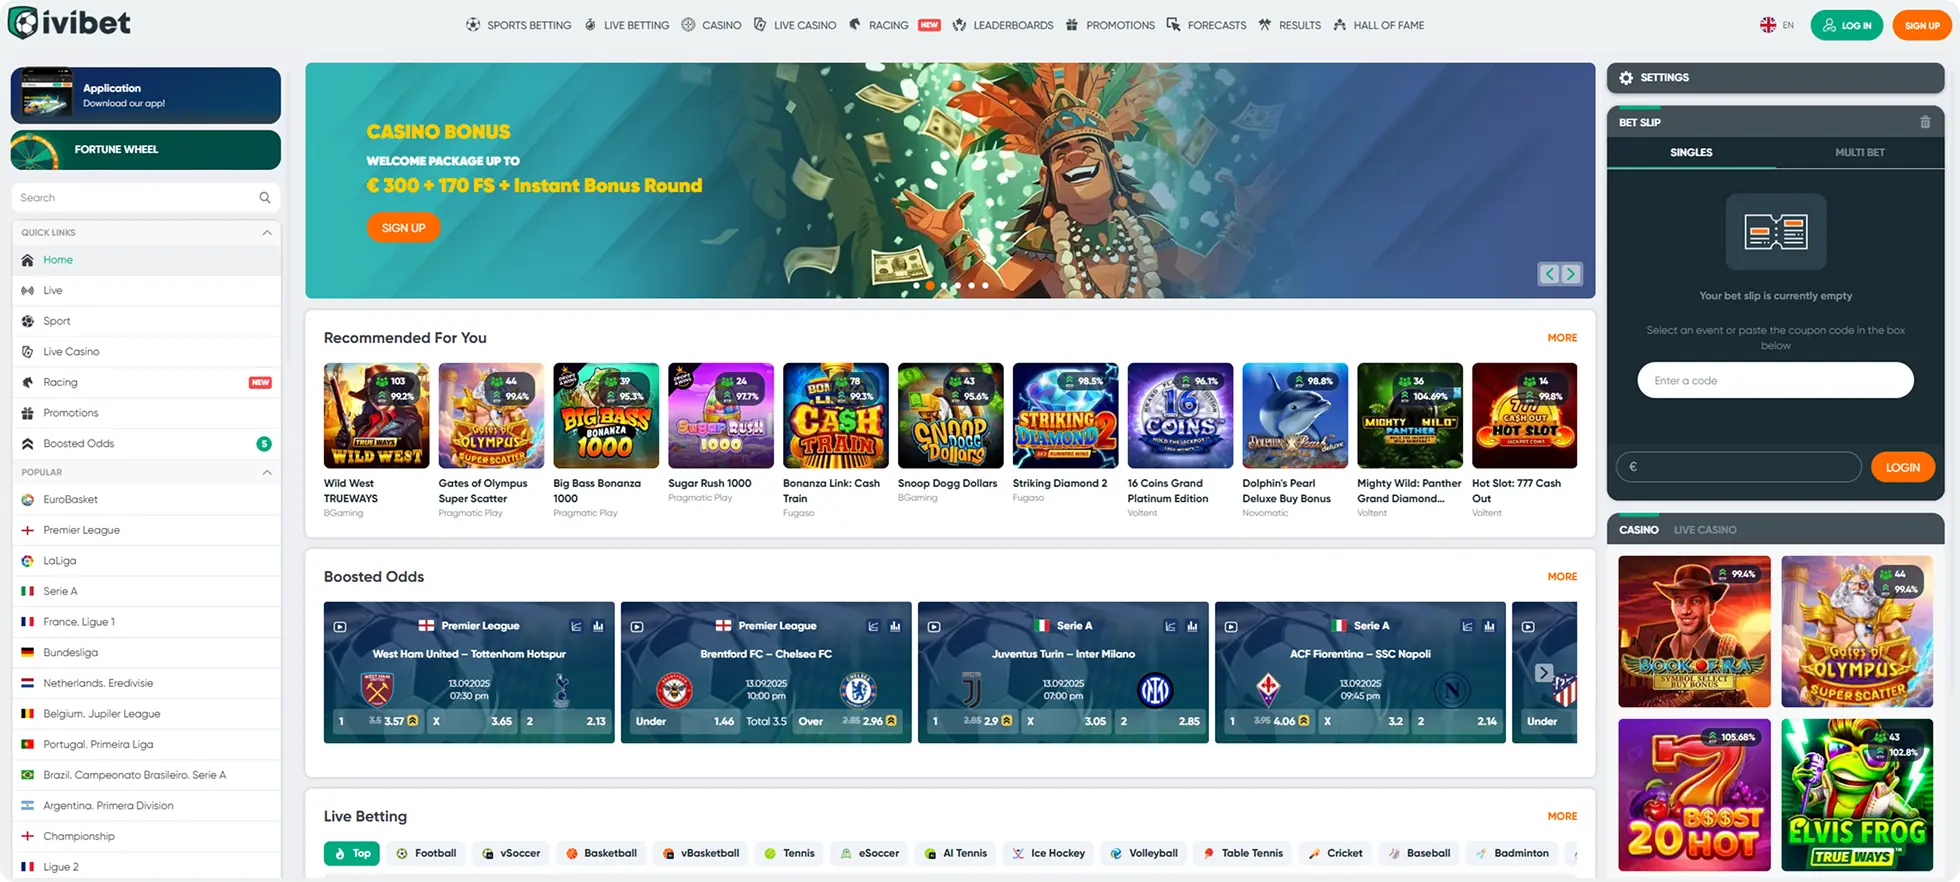1960x882 pixels.
Task: Click the euro stake amount field
Action: click(x=1738, y=467)
